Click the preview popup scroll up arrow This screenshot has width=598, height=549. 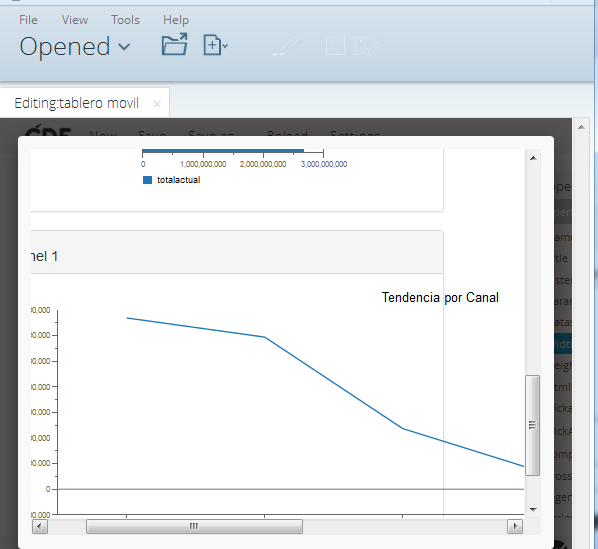pos(533,158)
